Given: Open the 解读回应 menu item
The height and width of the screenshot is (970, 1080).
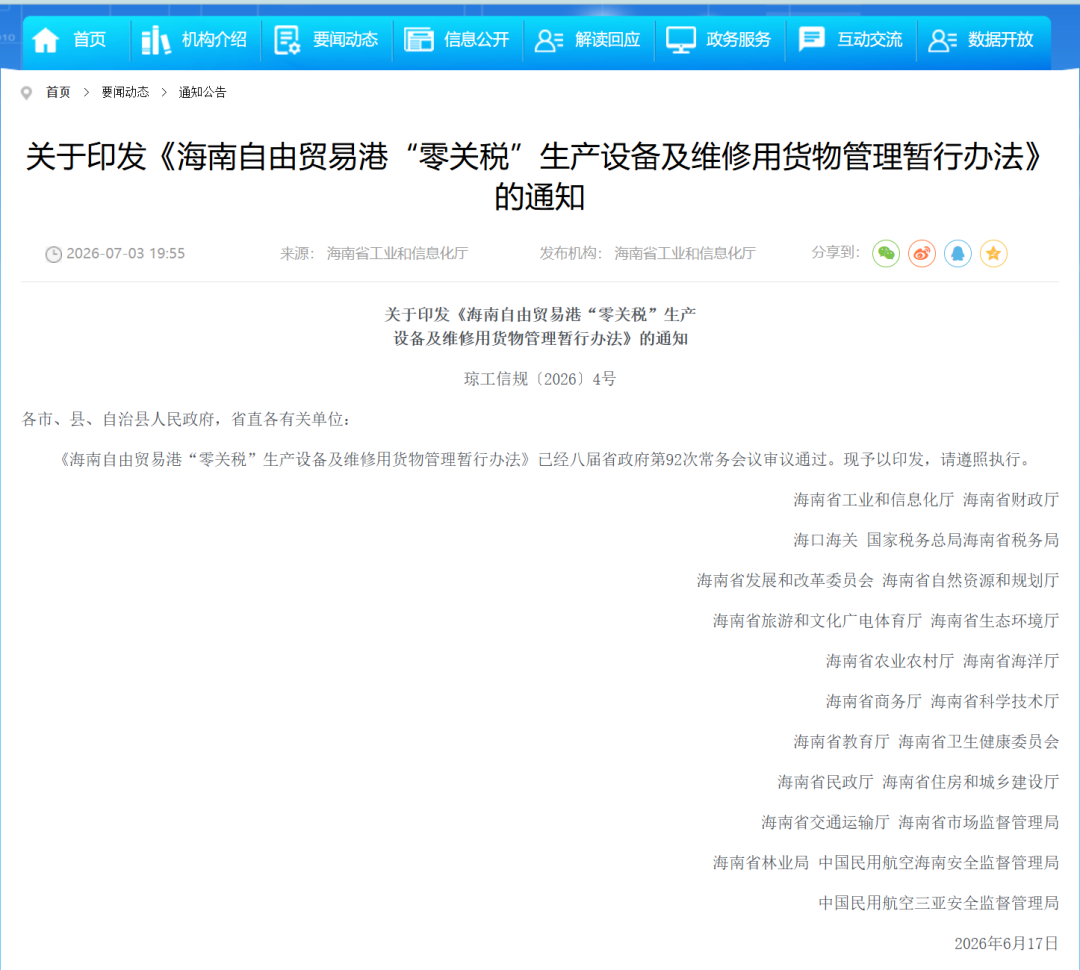Looking at the screenshot, I should [x=608, y=39].
